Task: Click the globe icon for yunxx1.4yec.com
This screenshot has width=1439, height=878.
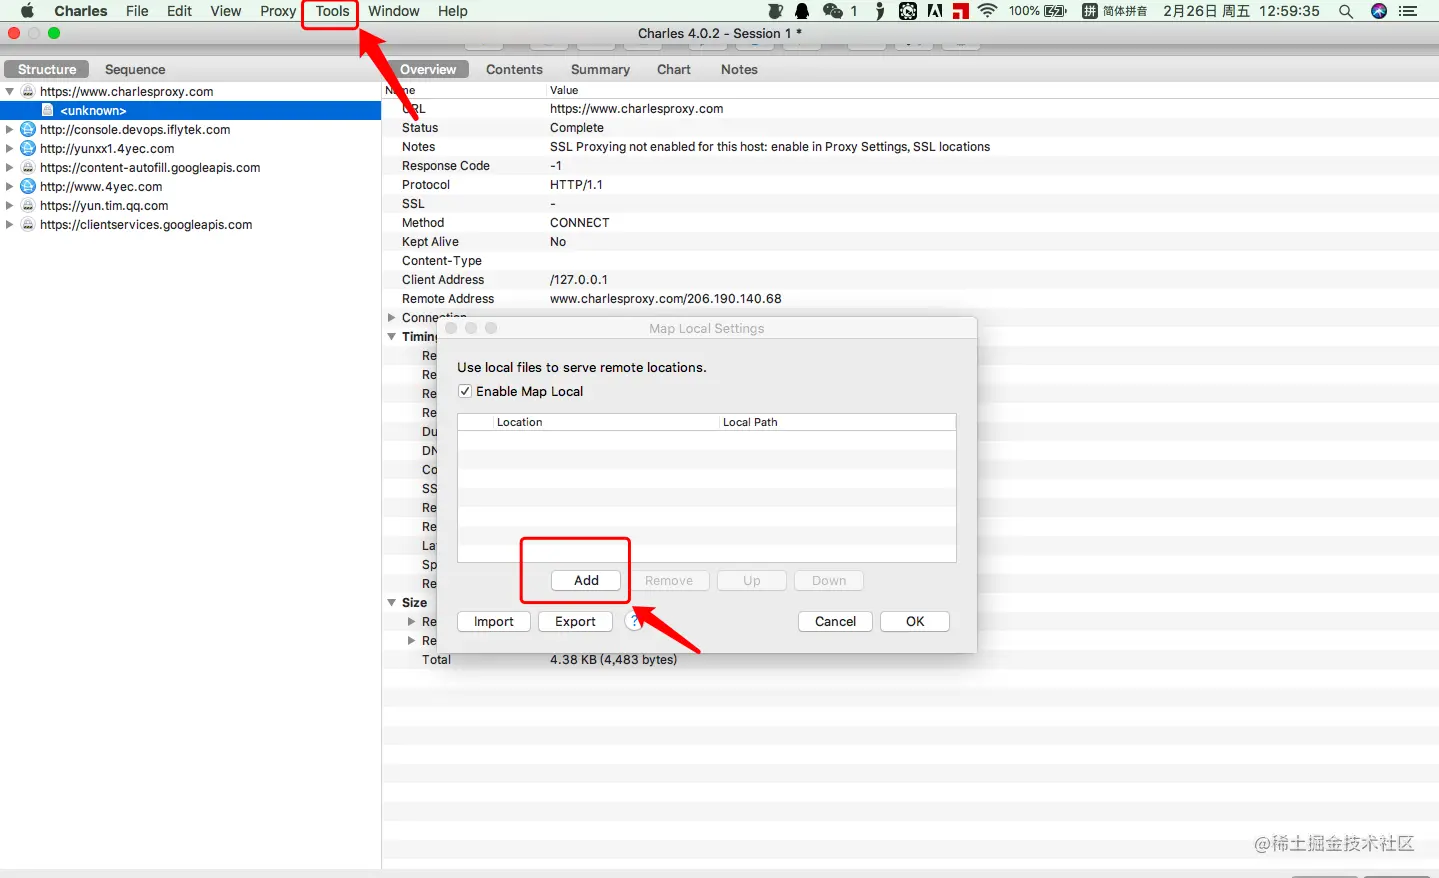Action: tap(28, 148)
